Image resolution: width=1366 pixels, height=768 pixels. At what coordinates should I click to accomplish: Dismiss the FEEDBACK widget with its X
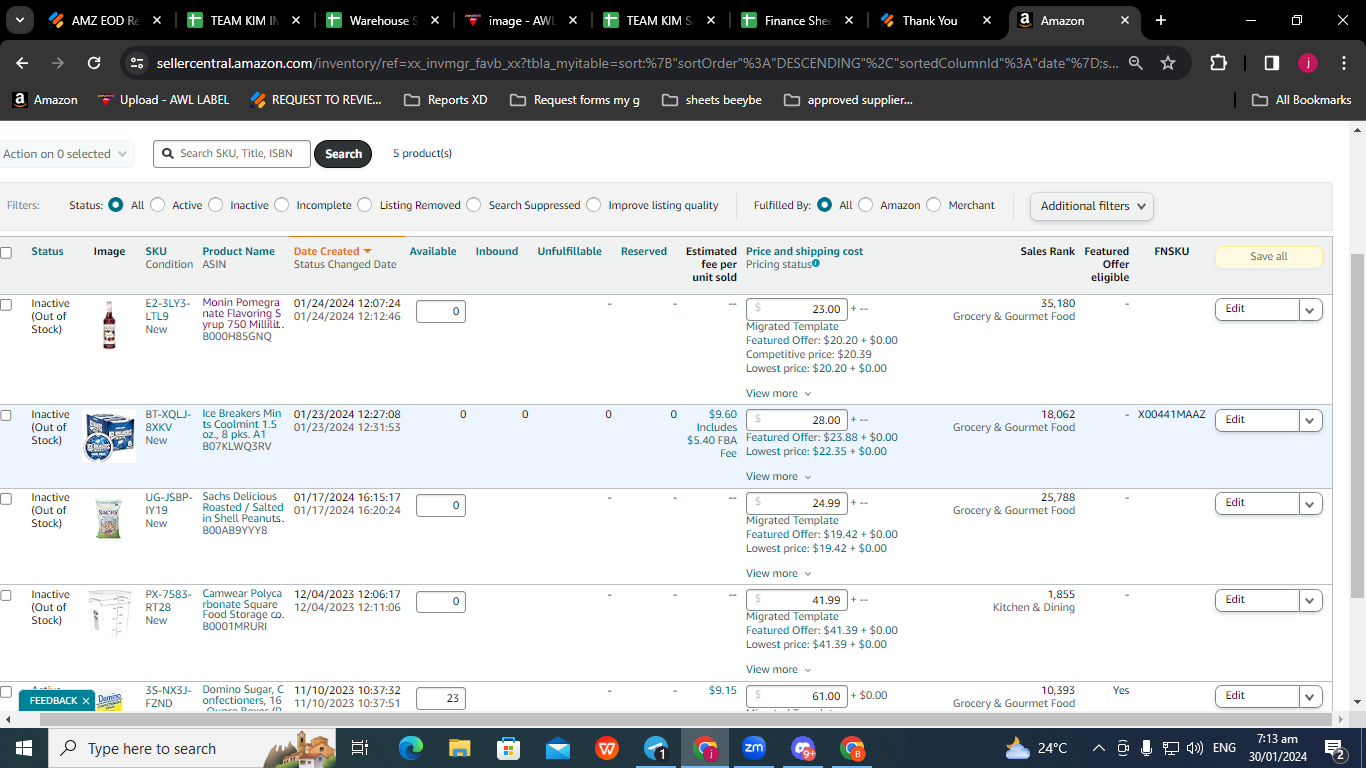pos(86,701)
